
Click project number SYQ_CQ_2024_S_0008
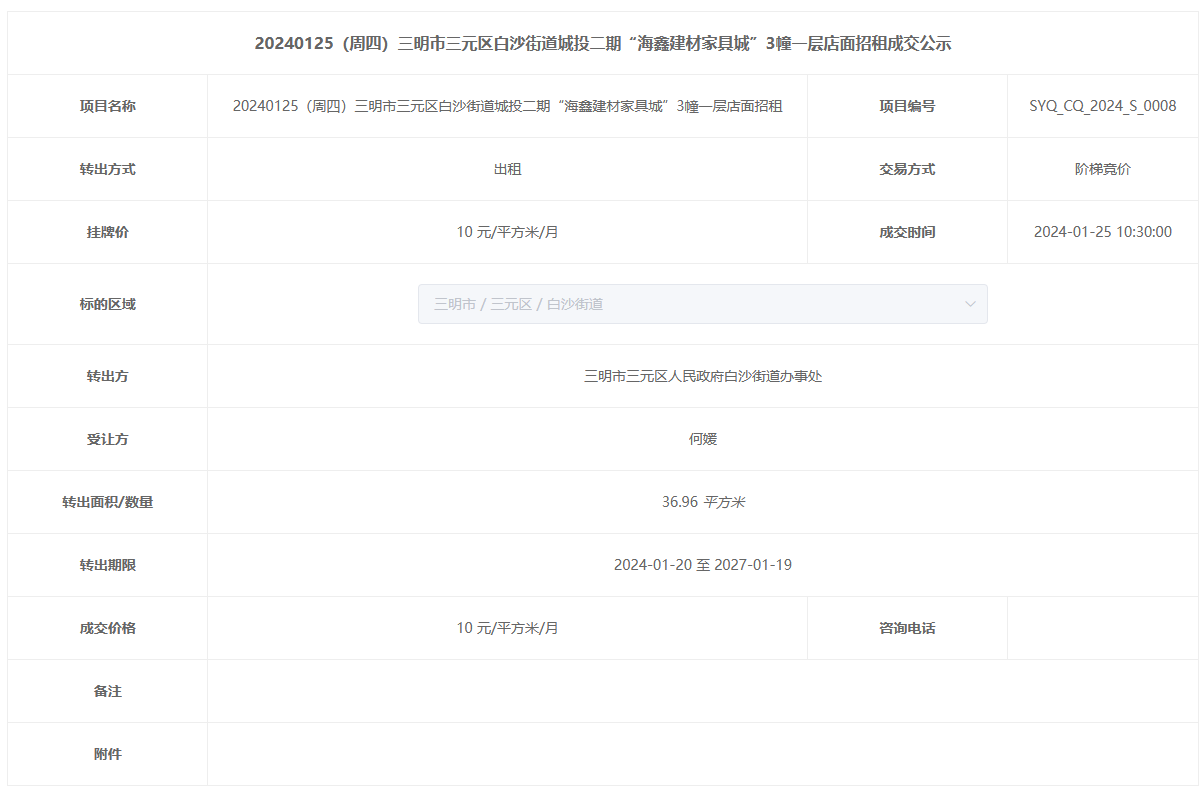point(1102,106)
